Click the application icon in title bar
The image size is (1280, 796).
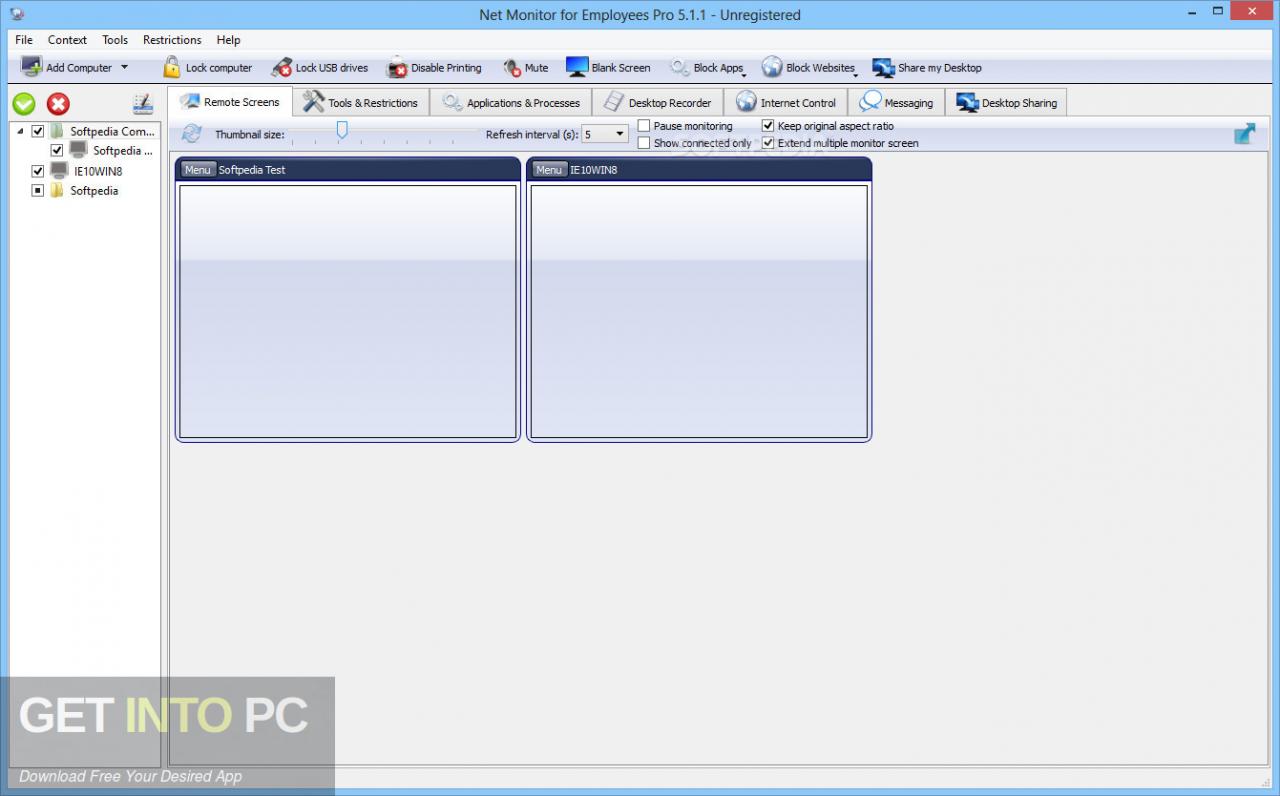point(17,14)
